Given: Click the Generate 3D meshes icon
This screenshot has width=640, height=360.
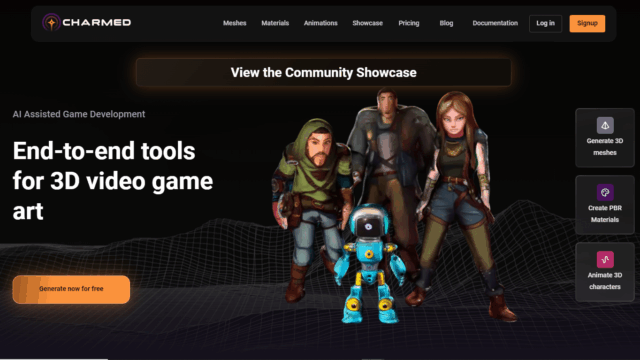Looking at the screenshot, I should pyautogui.click(x=605, y=125).
